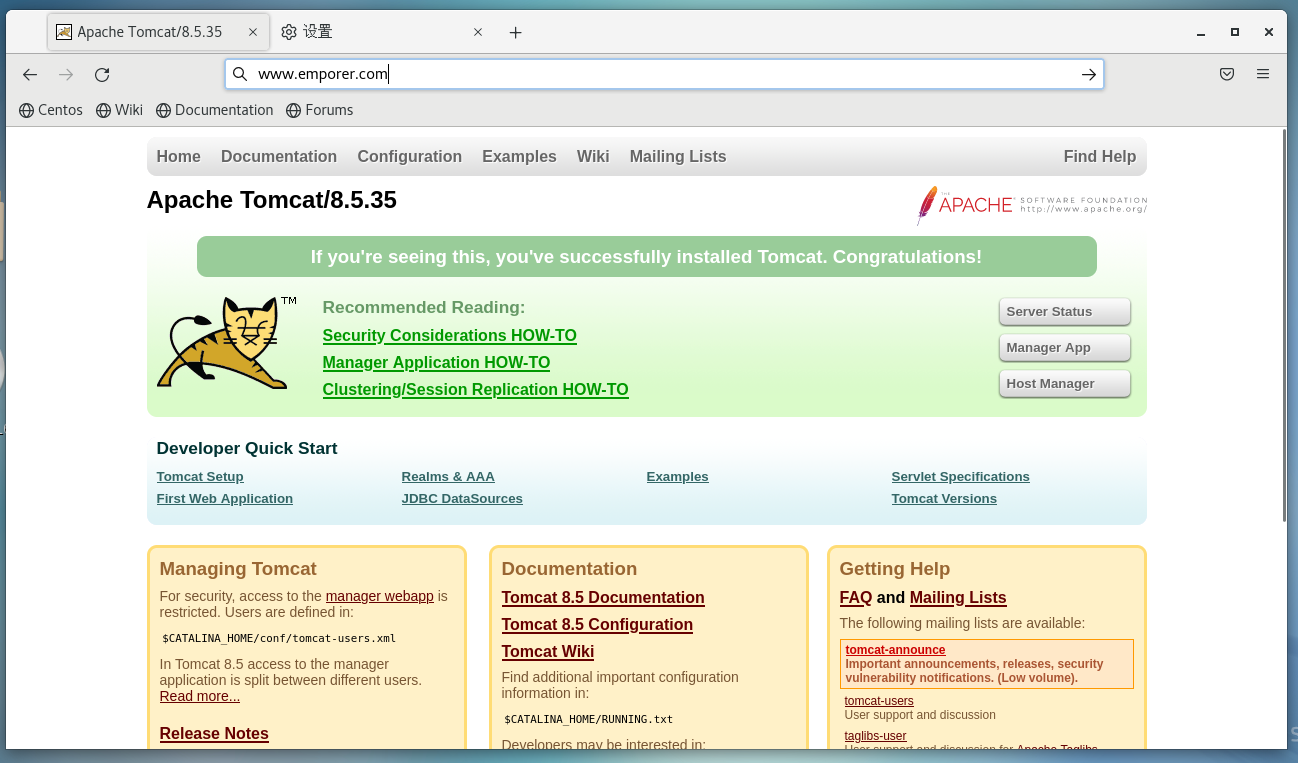The width and height of the screenshot is (1298, 763).
Task: Open the FAQ link
Action: (856, 598)
